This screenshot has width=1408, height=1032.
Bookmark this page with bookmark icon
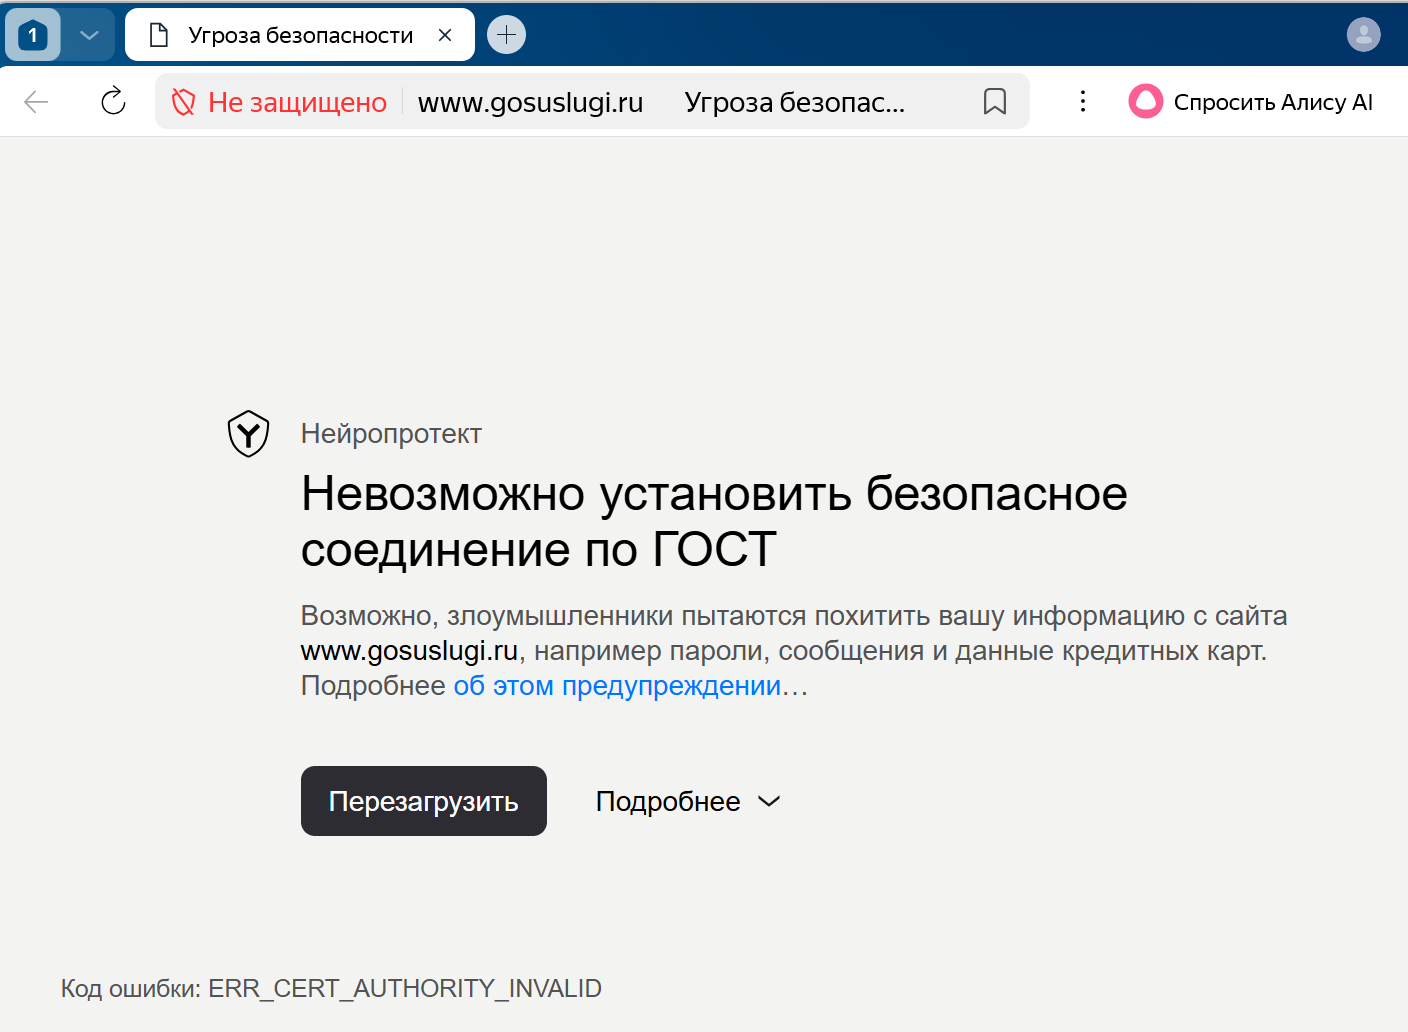tap(995, 101)
